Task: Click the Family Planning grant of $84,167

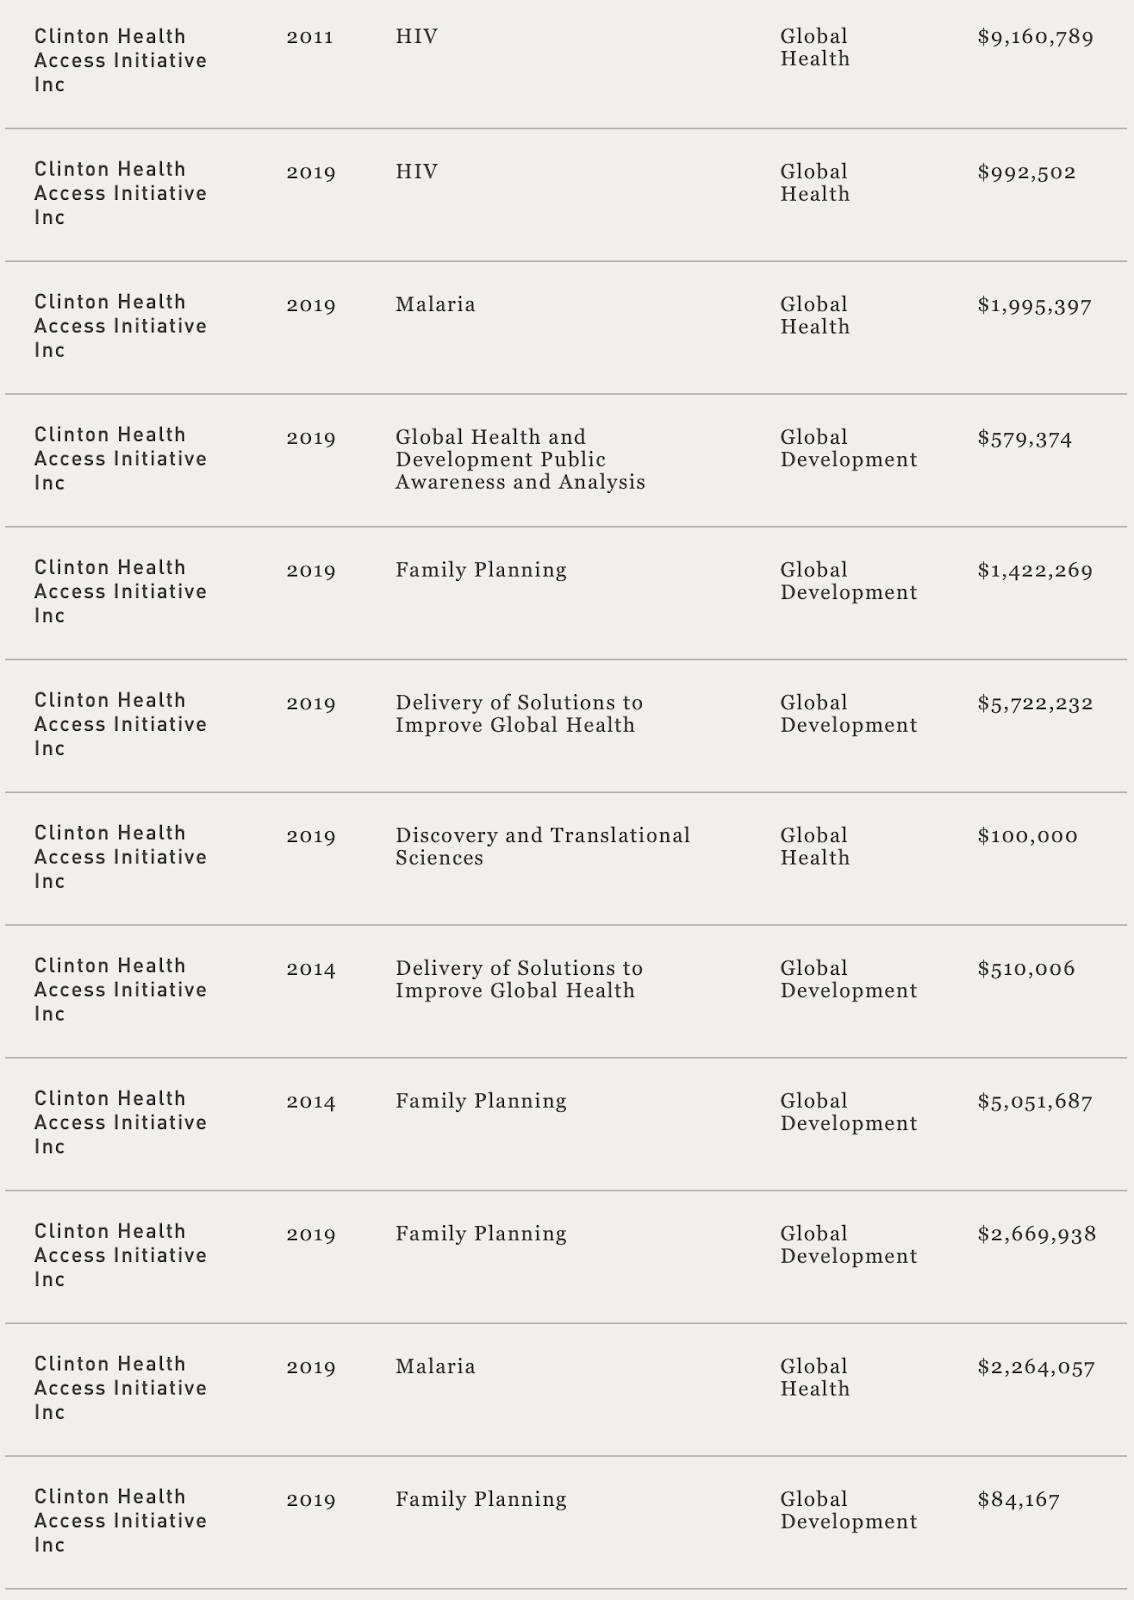Action: click(x=567, y=1523)
